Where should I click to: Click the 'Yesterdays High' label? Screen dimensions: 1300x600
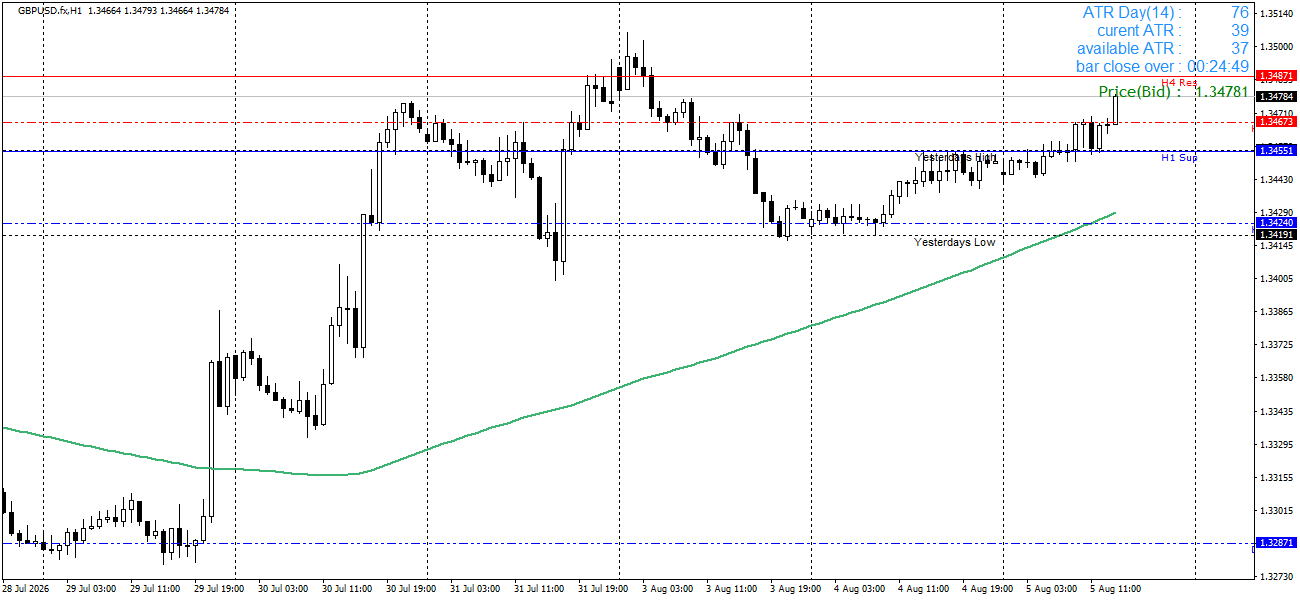956,157
